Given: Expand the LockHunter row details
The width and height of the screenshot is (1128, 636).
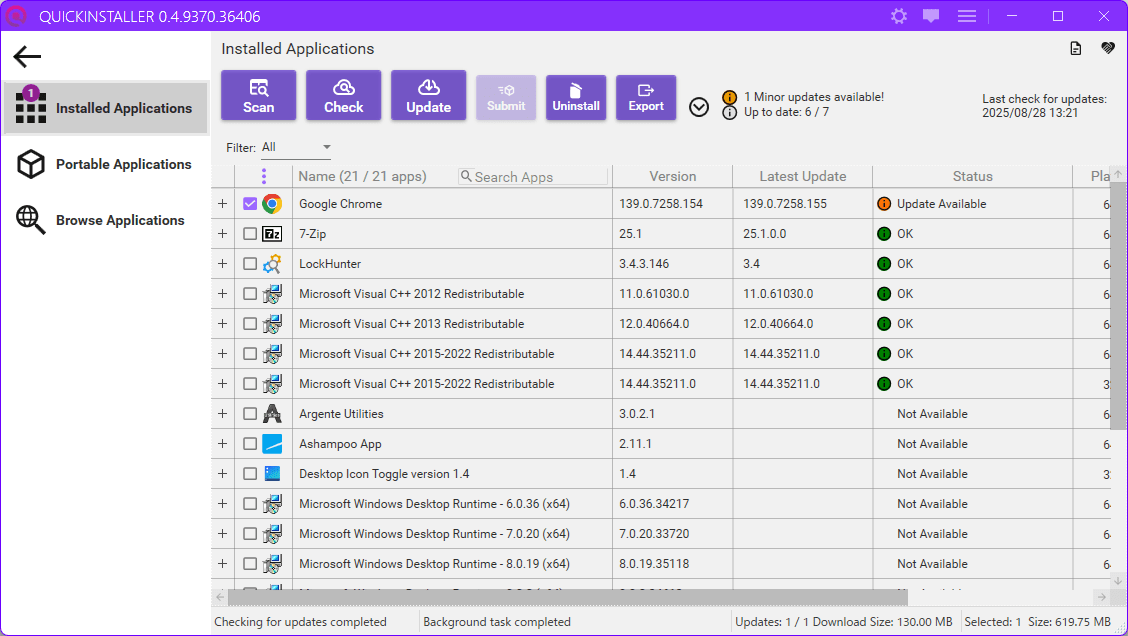Looking at the screenshot, I should point(222,264).
